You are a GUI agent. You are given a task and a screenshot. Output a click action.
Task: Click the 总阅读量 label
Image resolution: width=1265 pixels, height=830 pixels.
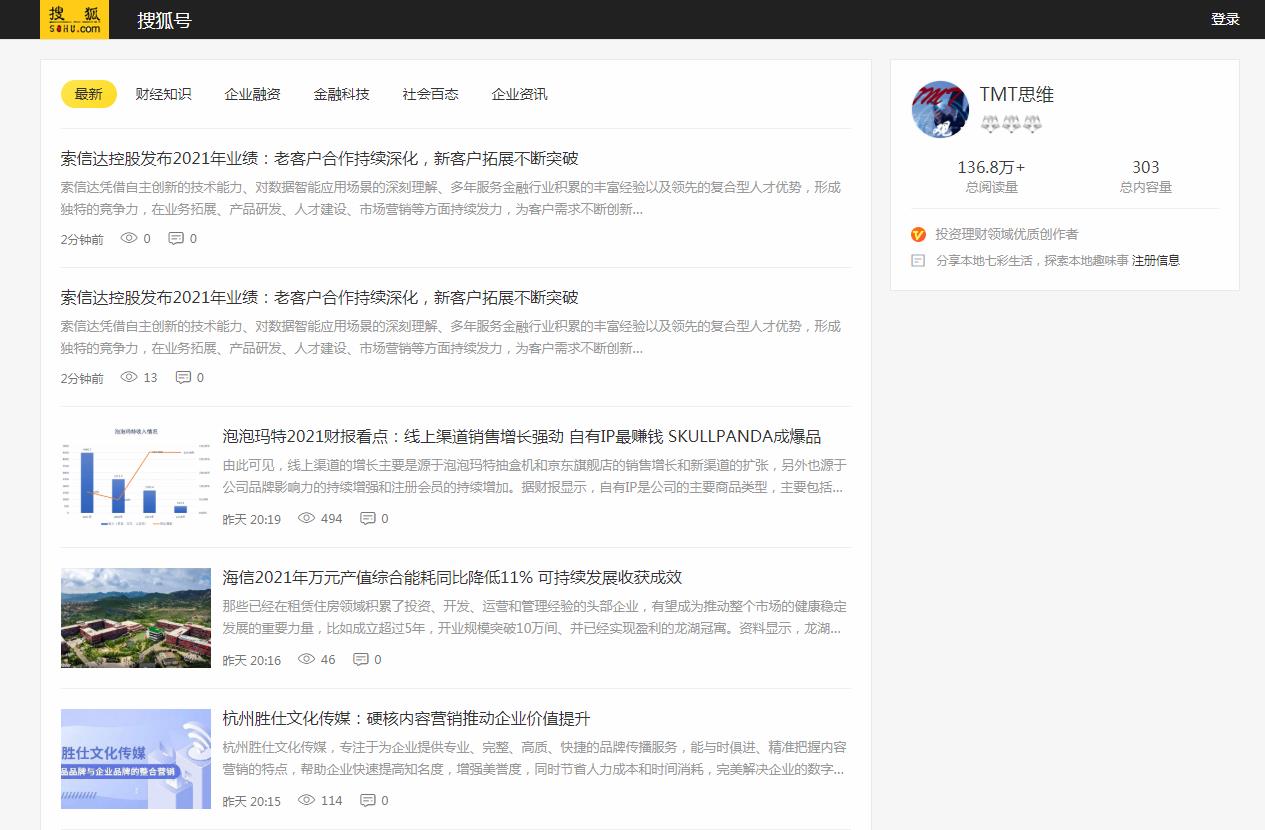tap(992, 187)
